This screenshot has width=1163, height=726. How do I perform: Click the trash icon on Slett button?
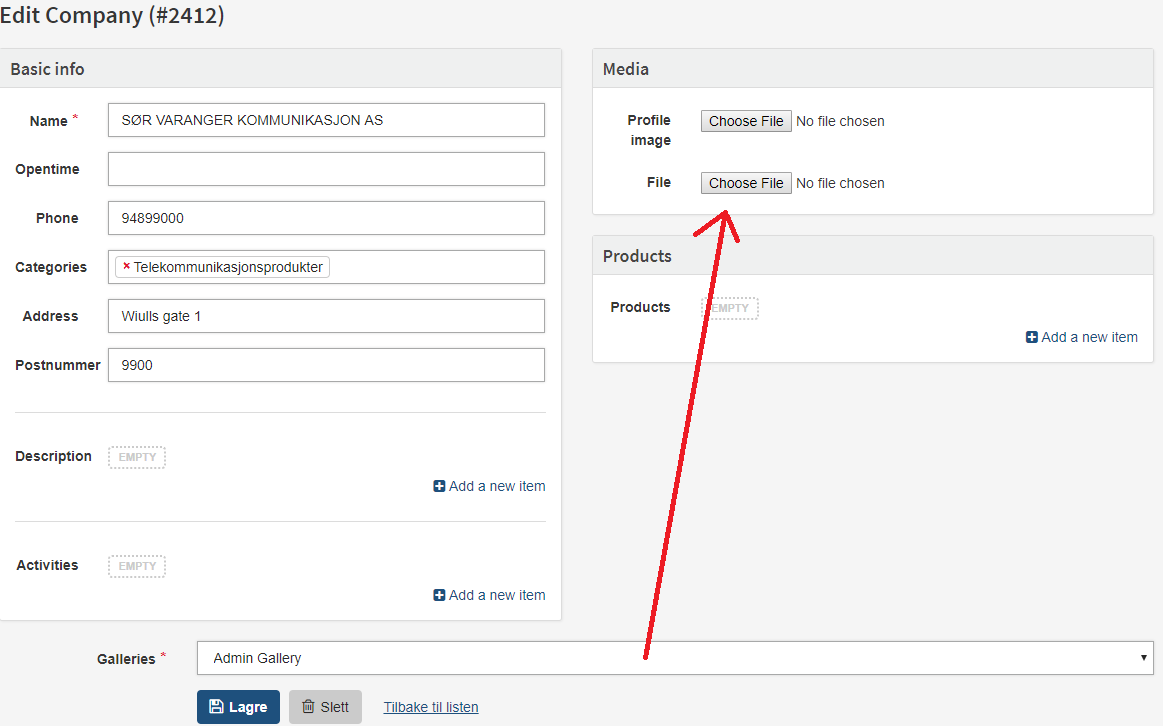pos(311,706)
